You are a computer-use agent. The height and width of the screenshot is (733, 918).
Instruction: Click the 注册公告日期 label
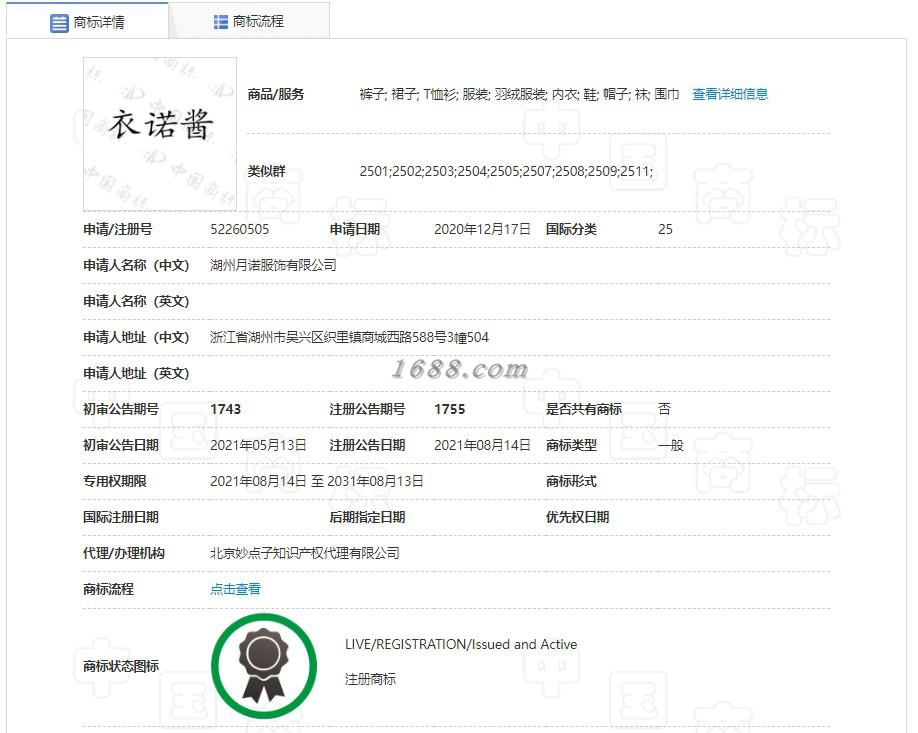(x=368, y=446)
